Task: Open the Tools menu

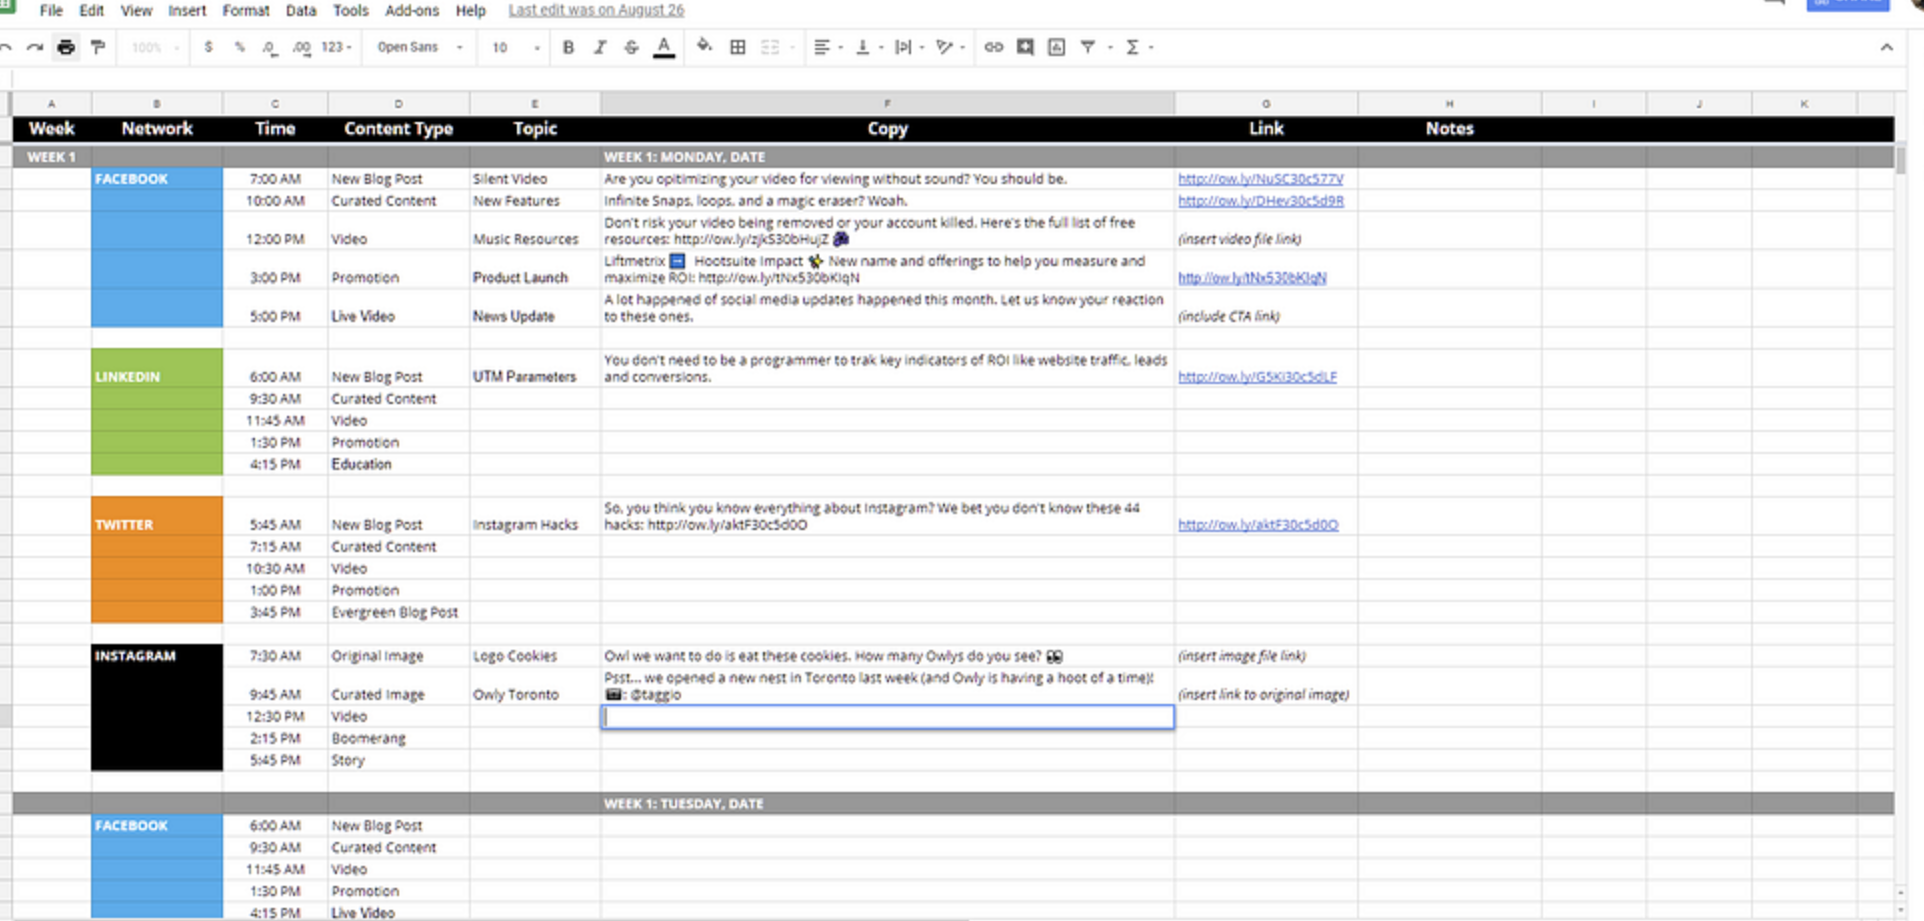Action: (x=350, y=10)
